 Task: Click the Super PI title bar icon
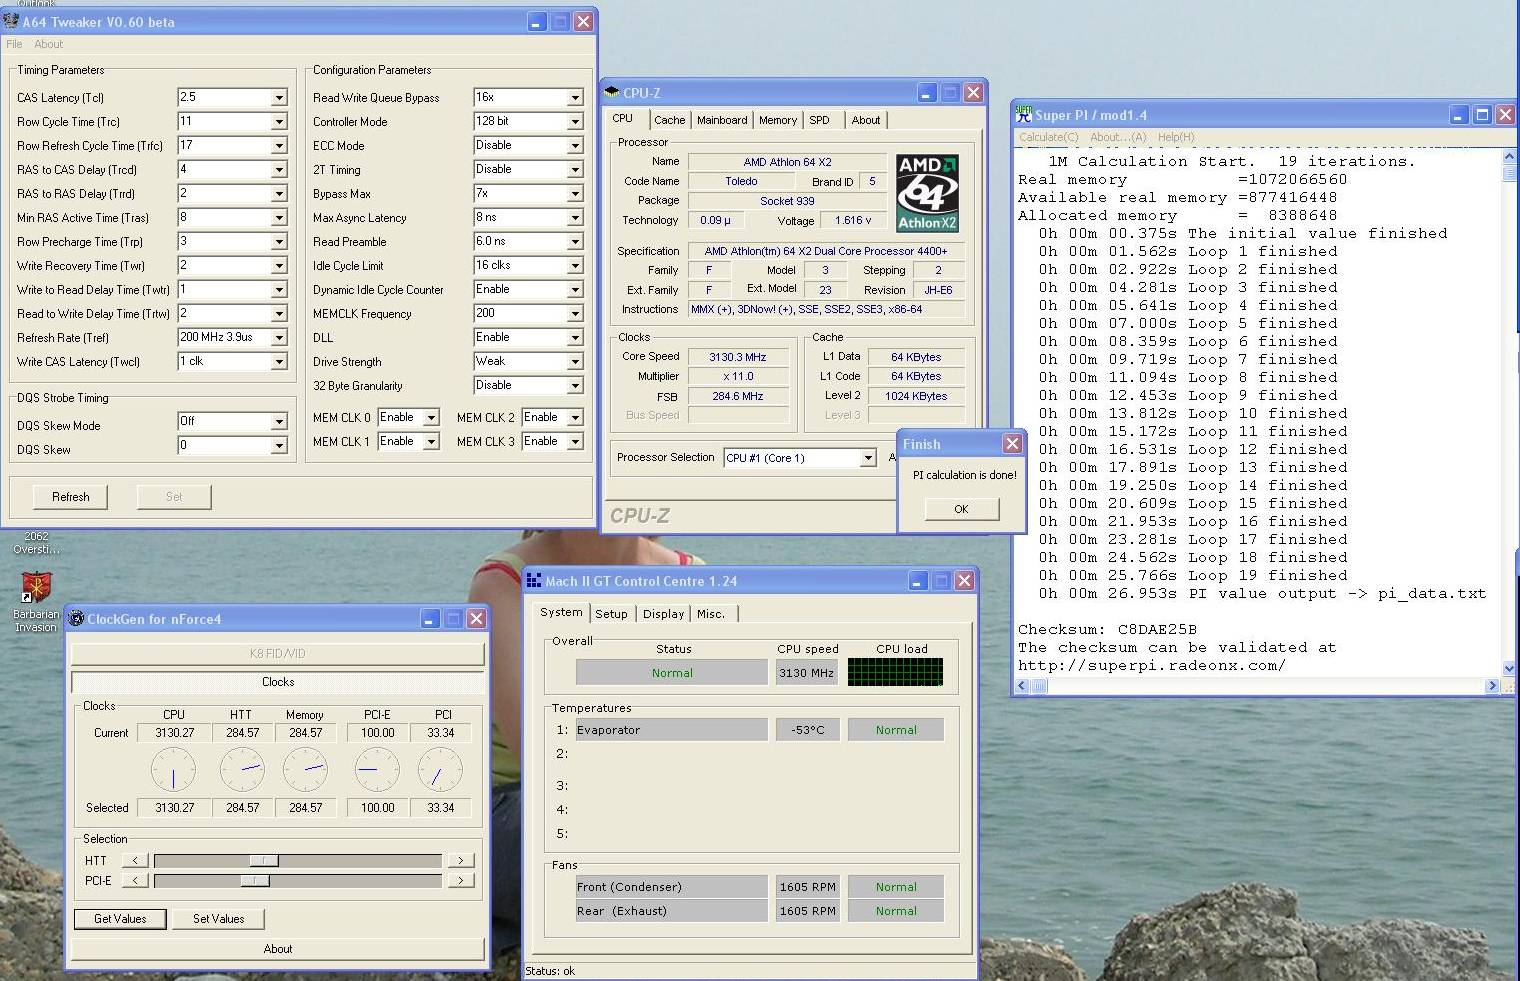pos(1024,115)
